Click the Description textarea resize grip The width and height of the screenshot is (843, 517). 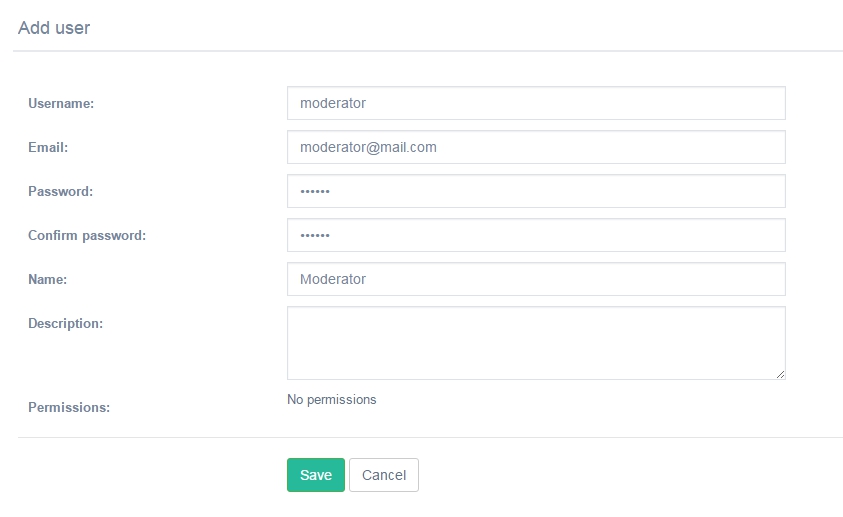coord(780,374)
